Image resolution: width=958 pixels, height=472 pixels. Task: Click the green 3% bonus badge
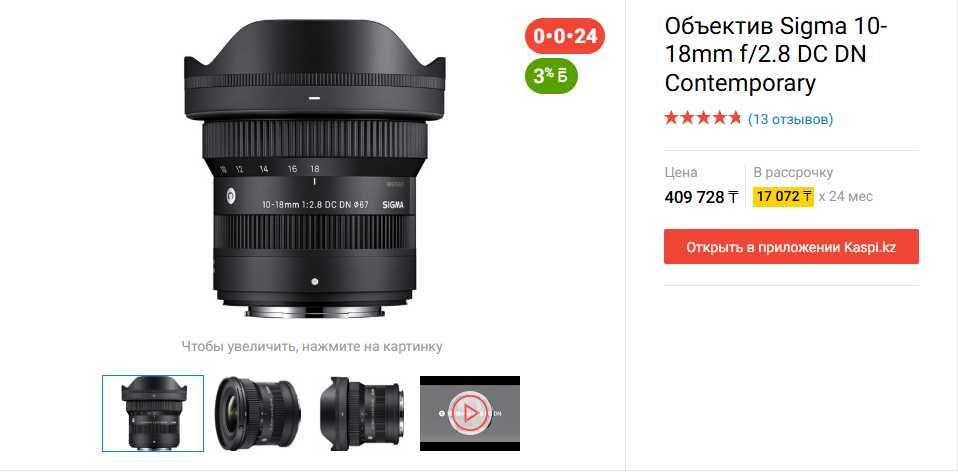pos(551,76)
